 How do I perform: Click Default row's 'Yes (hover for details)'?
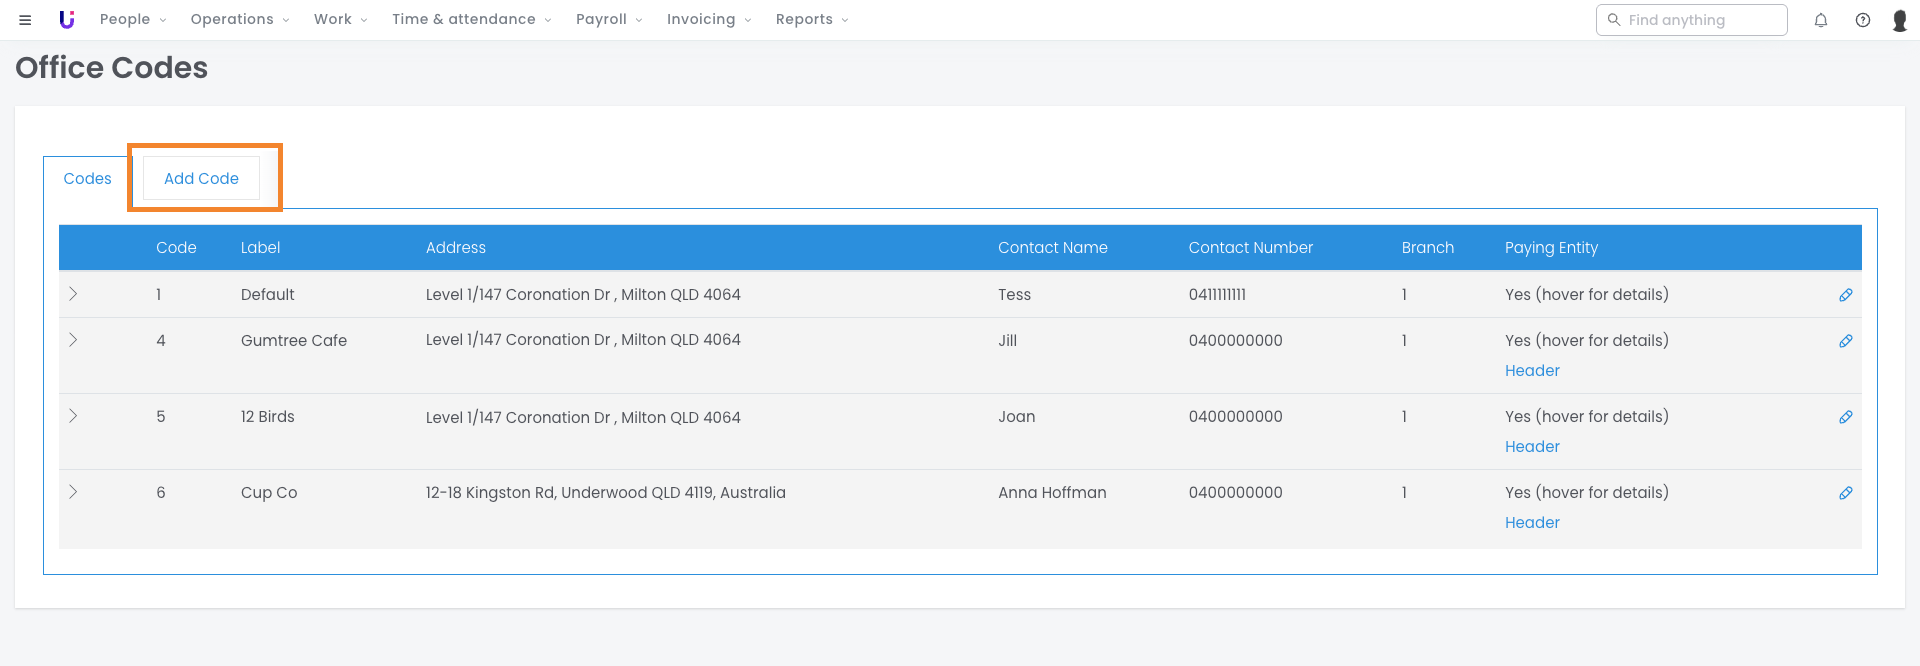[x=1587, y=295]
